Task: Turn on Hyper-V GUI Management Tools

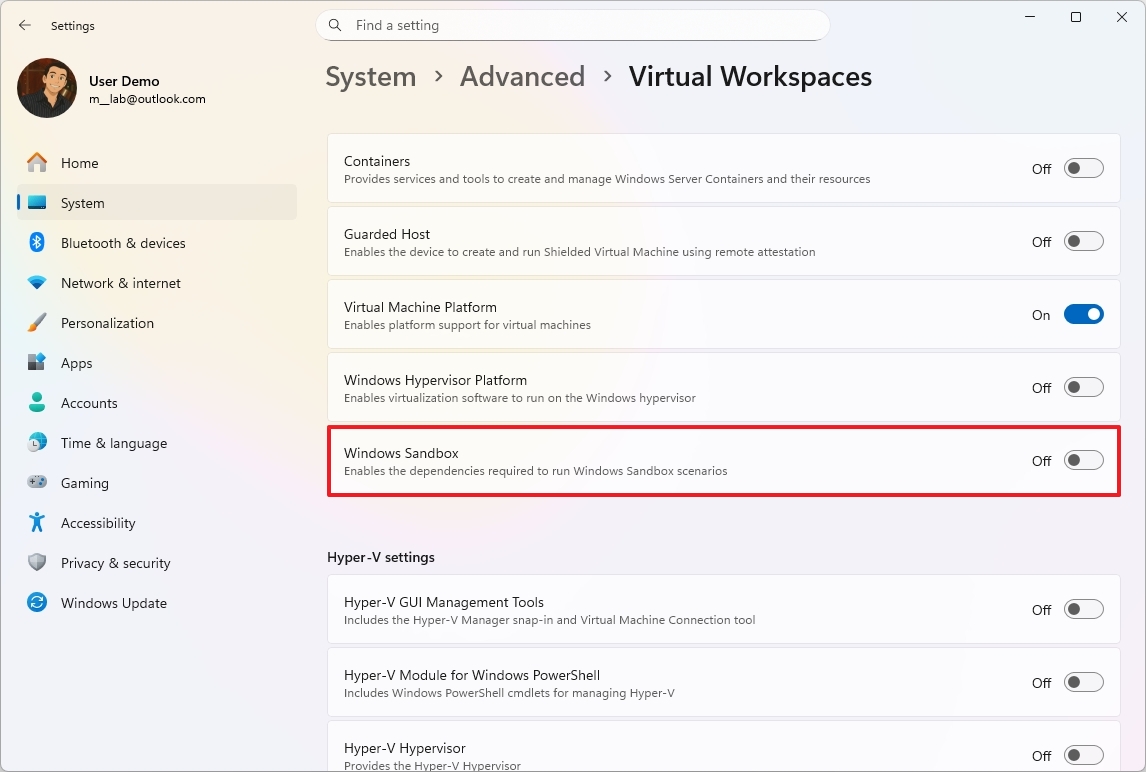Action: coord(1083,610)
